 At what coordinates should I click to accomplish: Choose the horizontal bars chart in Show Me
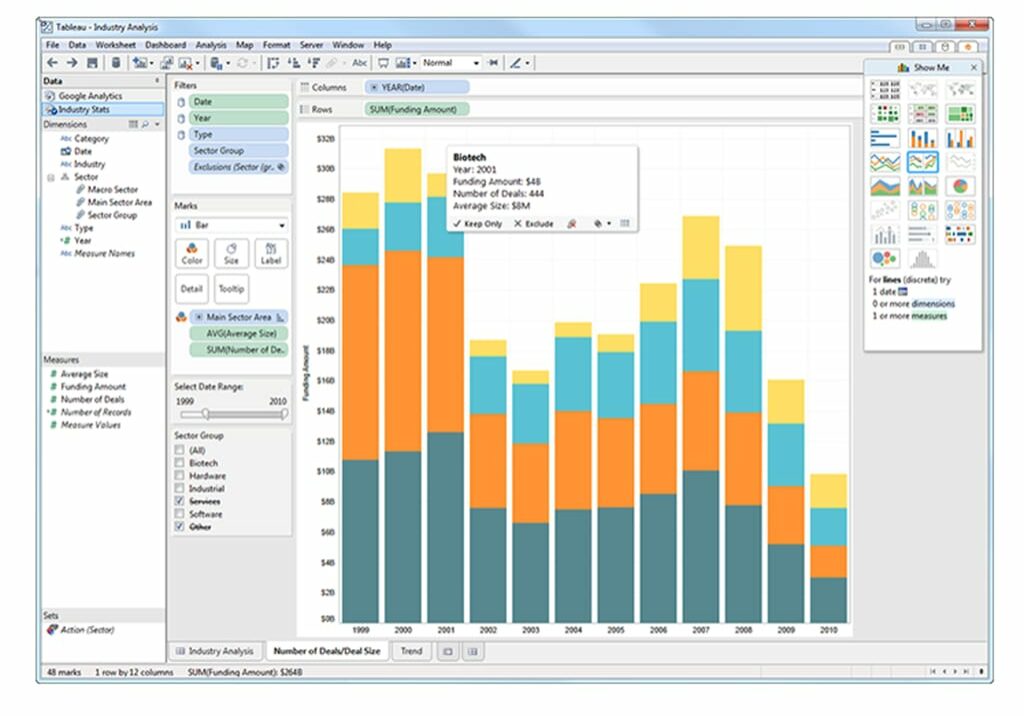tap(885, 138)
